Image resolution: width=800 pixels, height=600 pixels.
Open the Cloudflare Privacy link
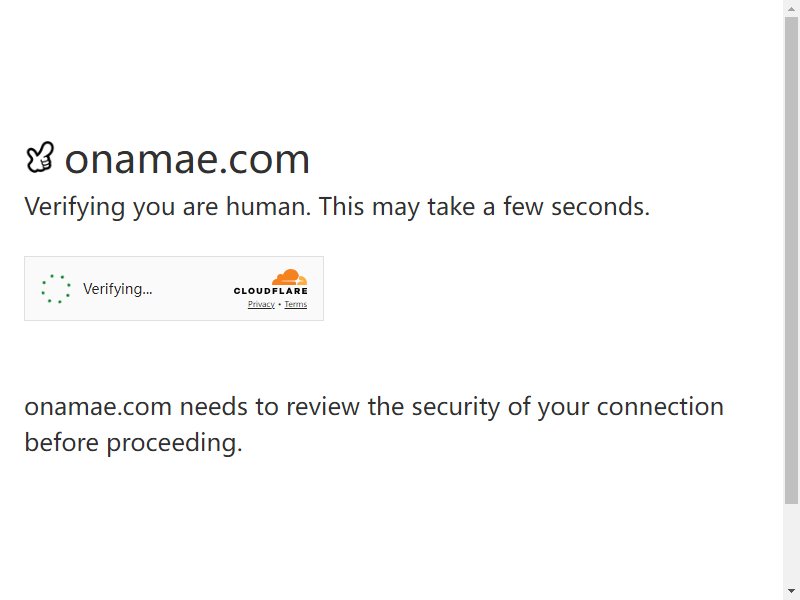(x=261, y=305)
